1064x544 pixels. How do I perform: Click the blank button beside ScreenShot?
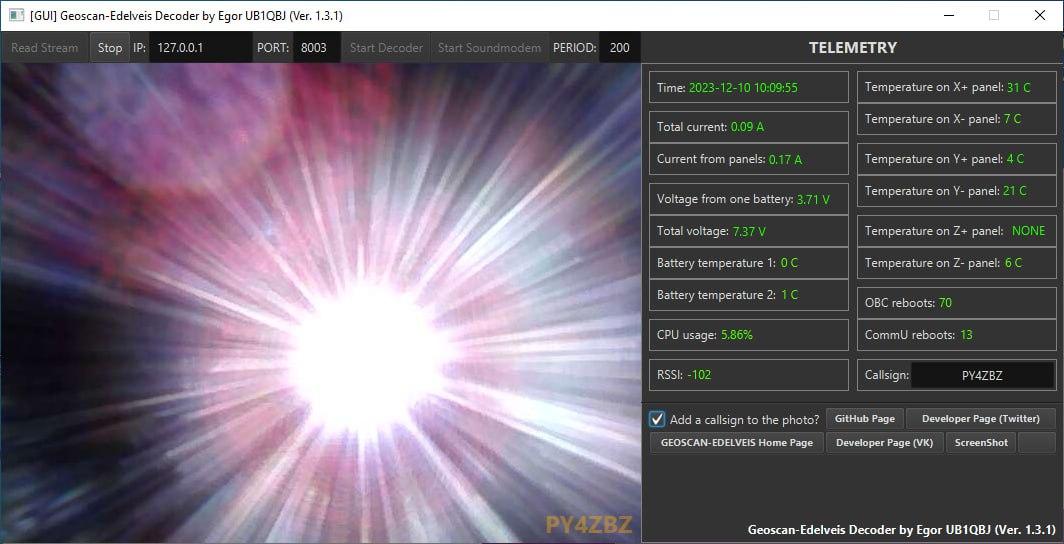(1037, 442)
